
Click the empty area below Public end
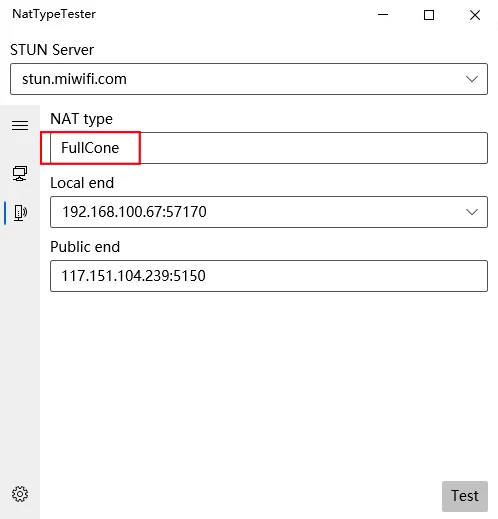269,383
